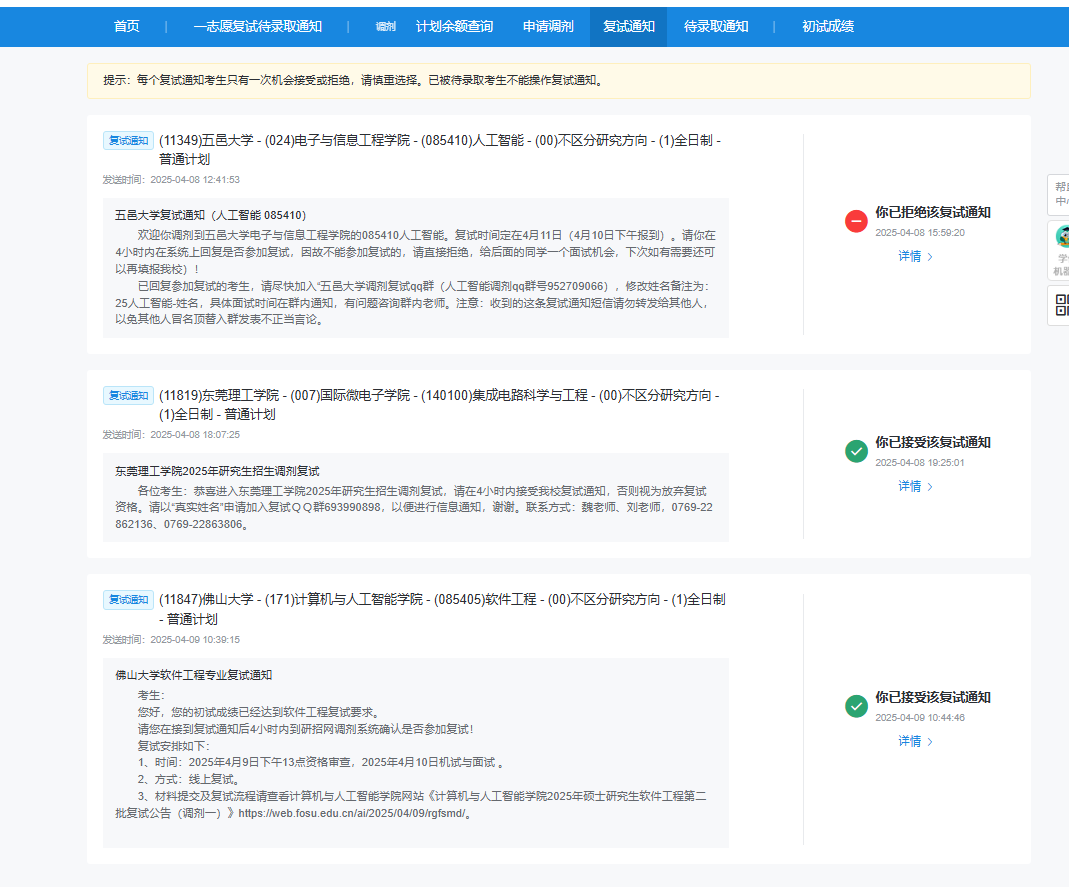Open 详情 for the 佛山大学 accepted notice
The image size is (1069, 887).
point(915,741)
